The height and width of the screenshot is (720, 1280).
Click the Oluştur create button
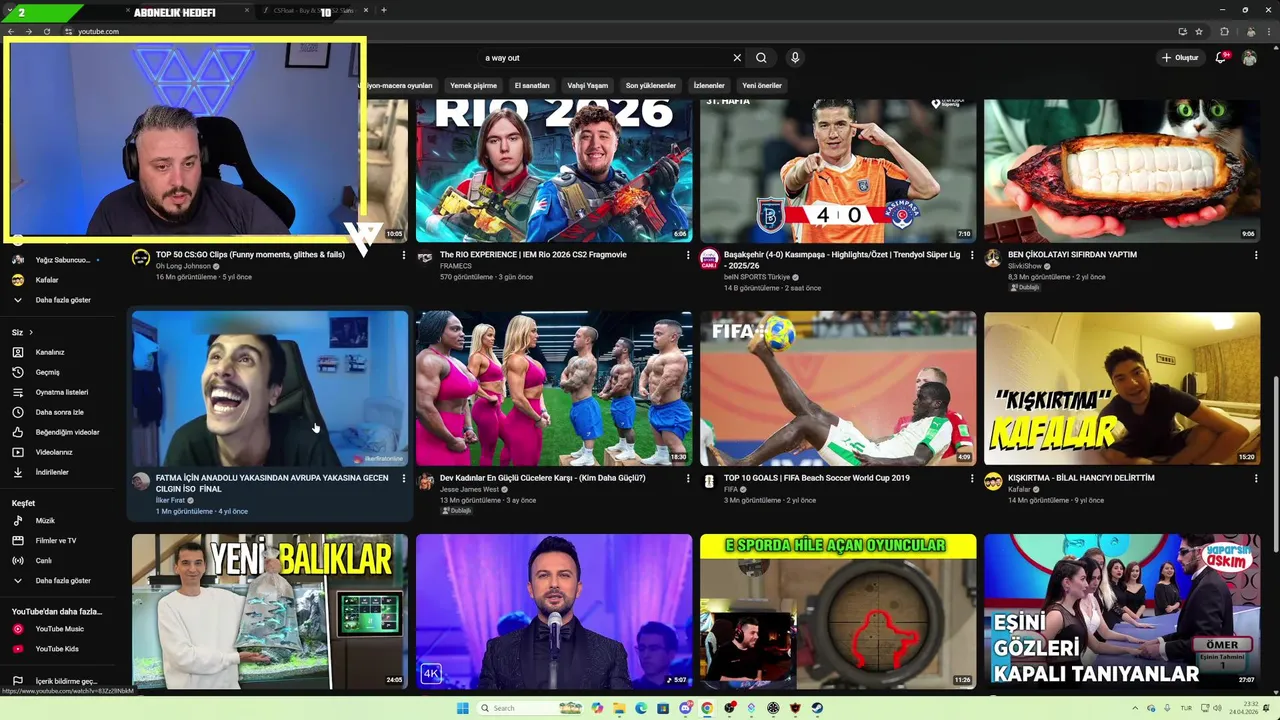coord(1180,58)
